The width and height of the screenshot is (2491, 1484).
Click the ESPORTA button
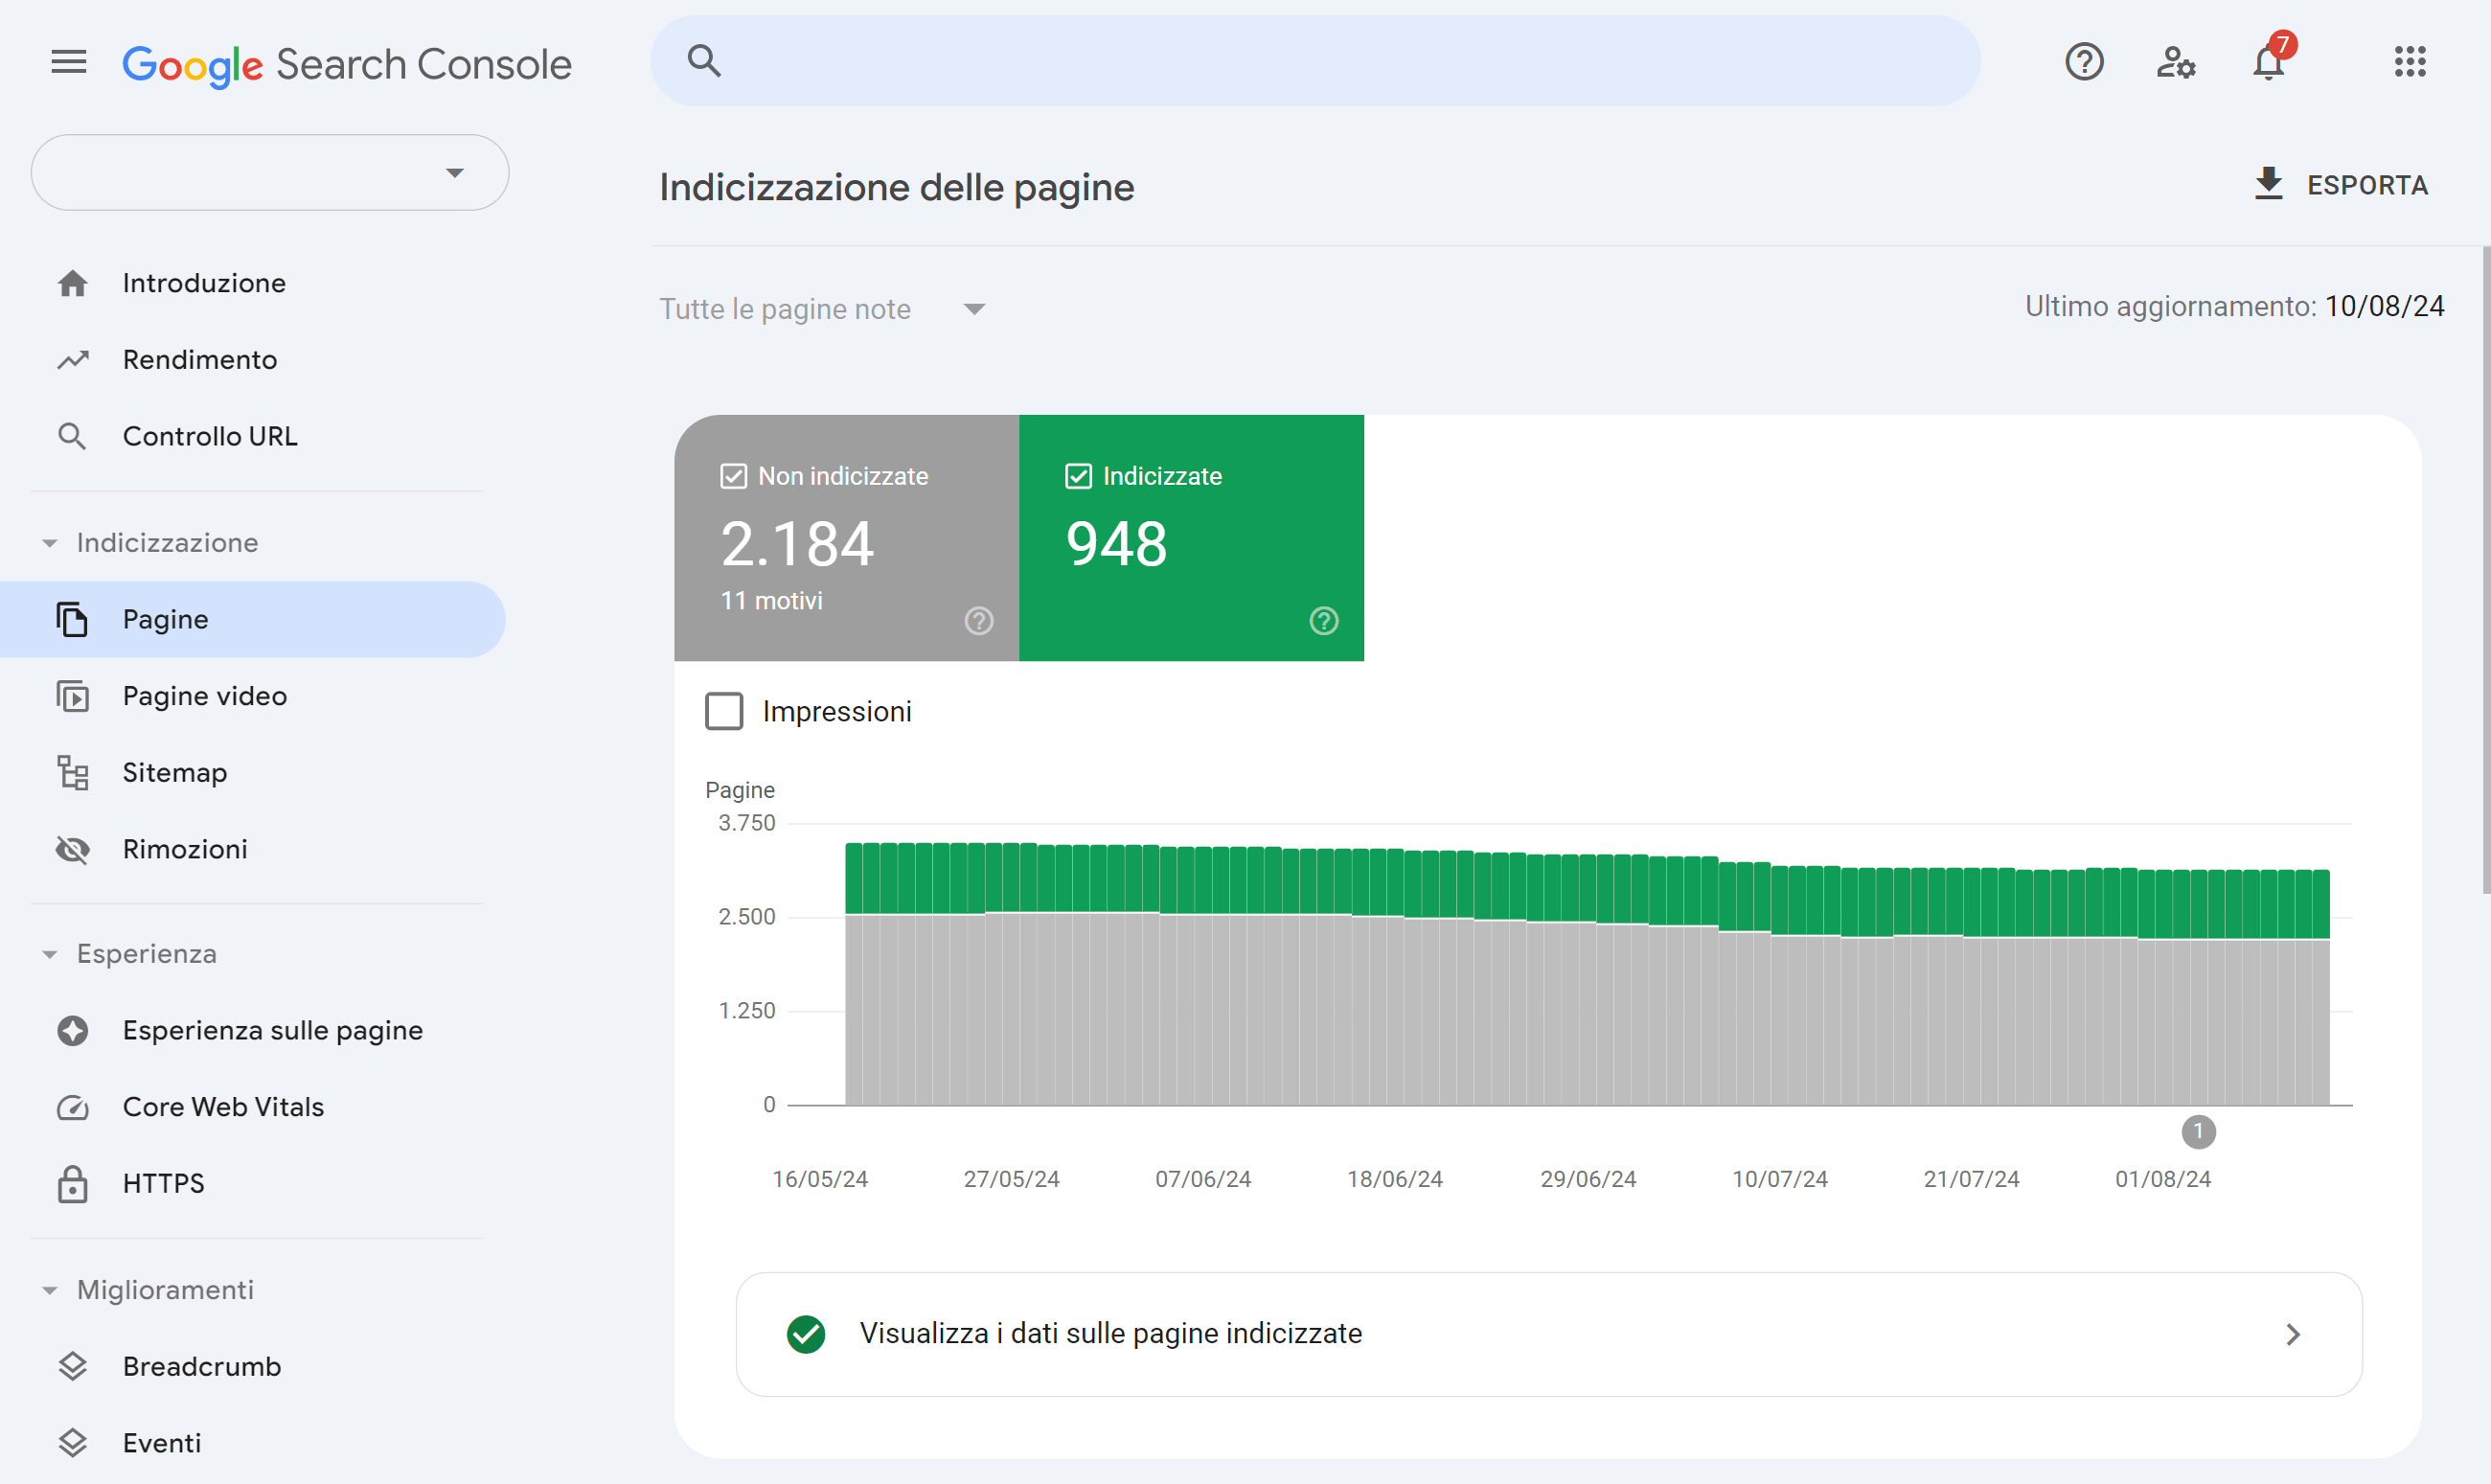[2340, 185]
